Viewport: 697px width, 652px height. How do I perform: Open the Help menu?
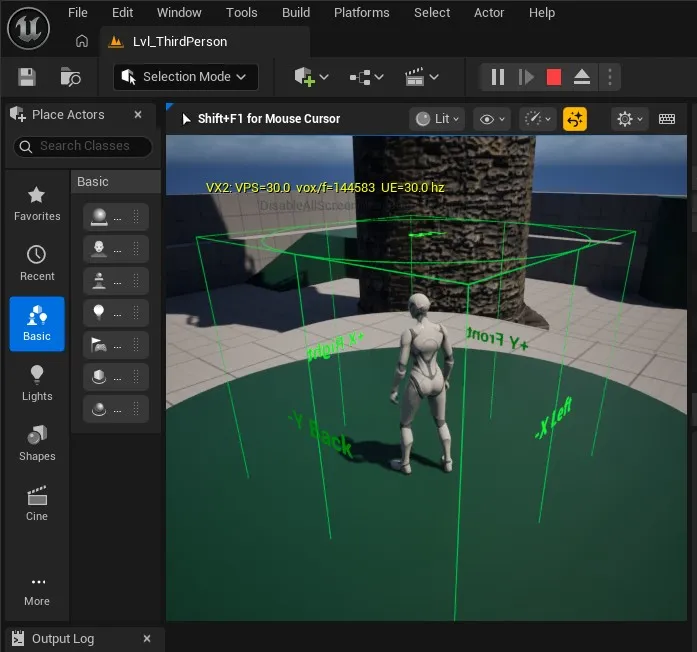tap(542, 13)
